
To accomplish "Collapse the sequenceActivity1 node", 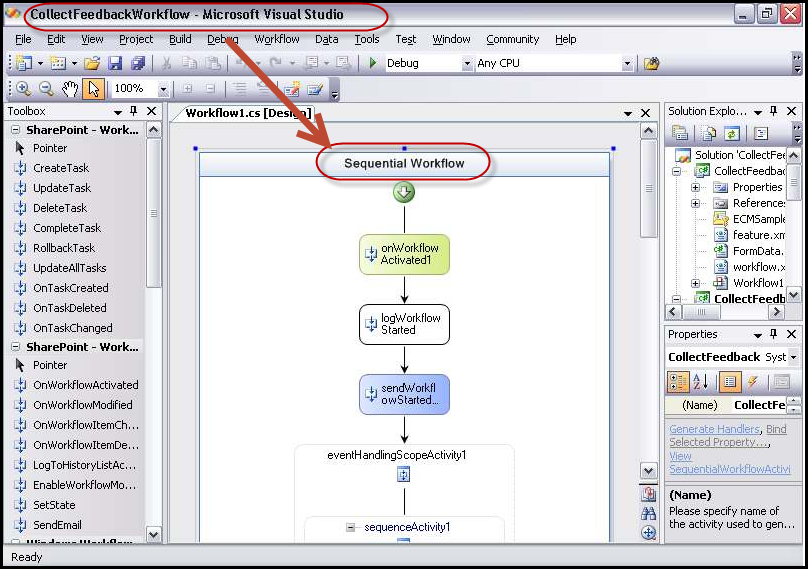I will pyautogui.click(x=350, y=527).
